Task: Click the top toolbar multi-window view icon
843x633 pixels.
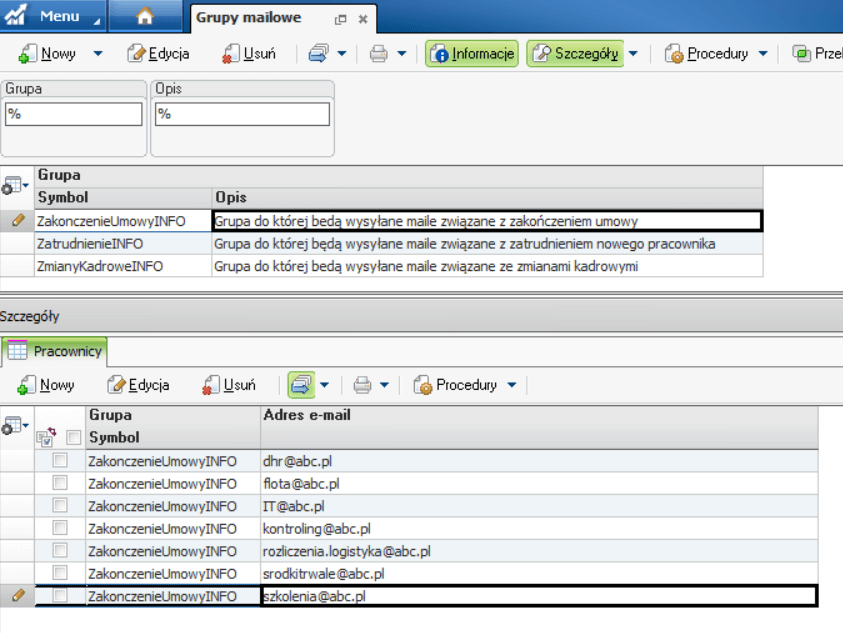Action: [x=318, y=54]
